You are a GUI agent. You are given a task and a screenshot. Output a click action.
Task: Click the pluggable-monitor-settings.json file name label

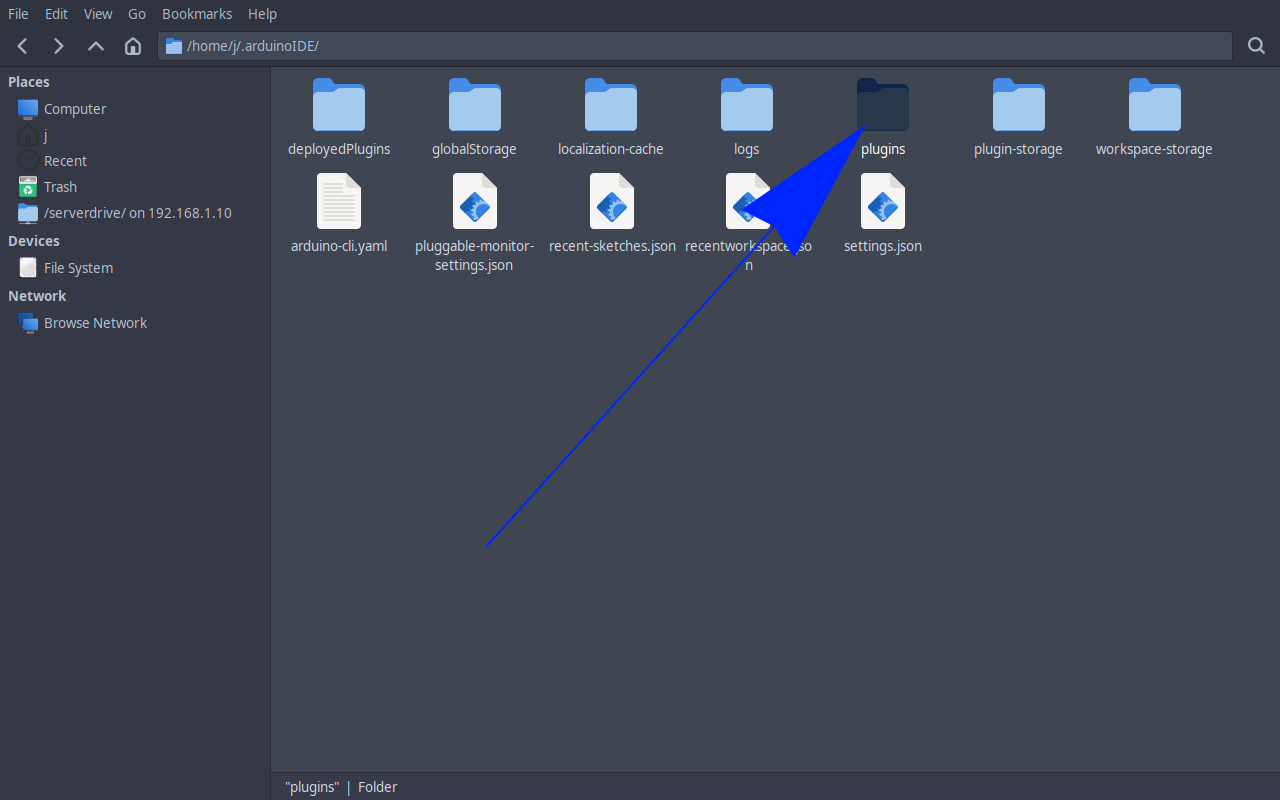(x=475, y=255)
